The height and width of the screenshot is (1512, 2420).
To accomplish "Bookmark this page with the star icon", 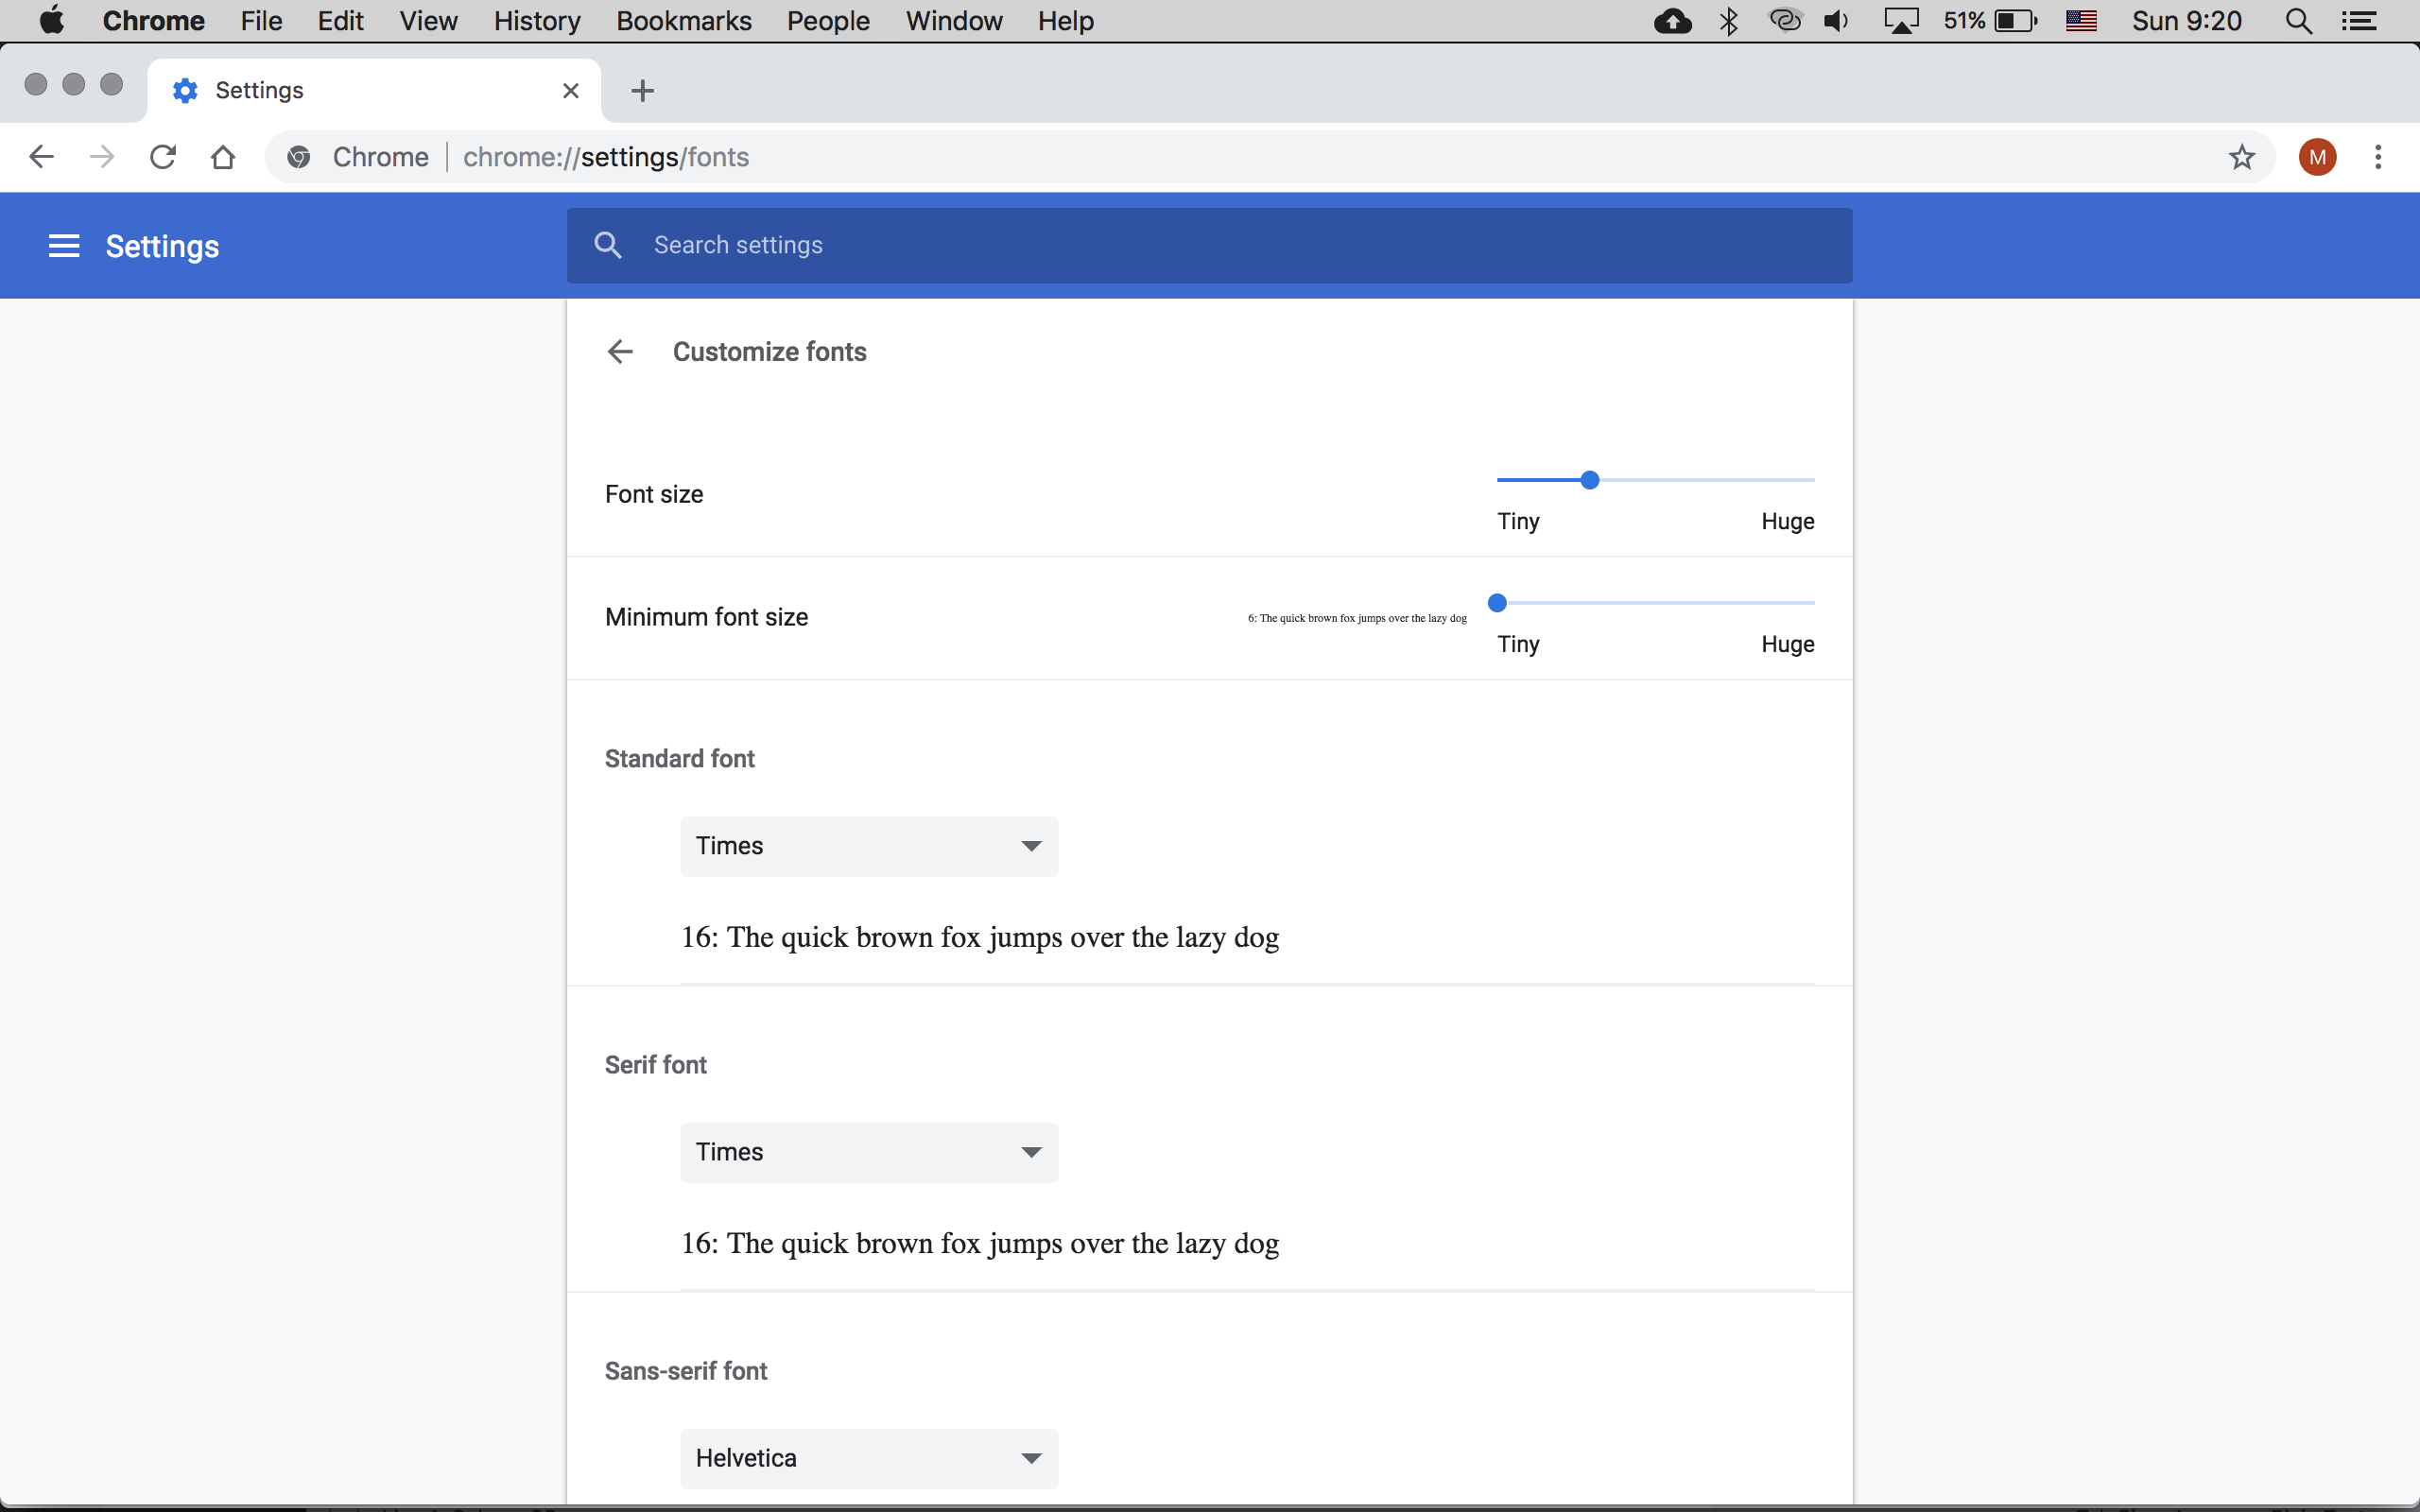I will click(2241, 157).
